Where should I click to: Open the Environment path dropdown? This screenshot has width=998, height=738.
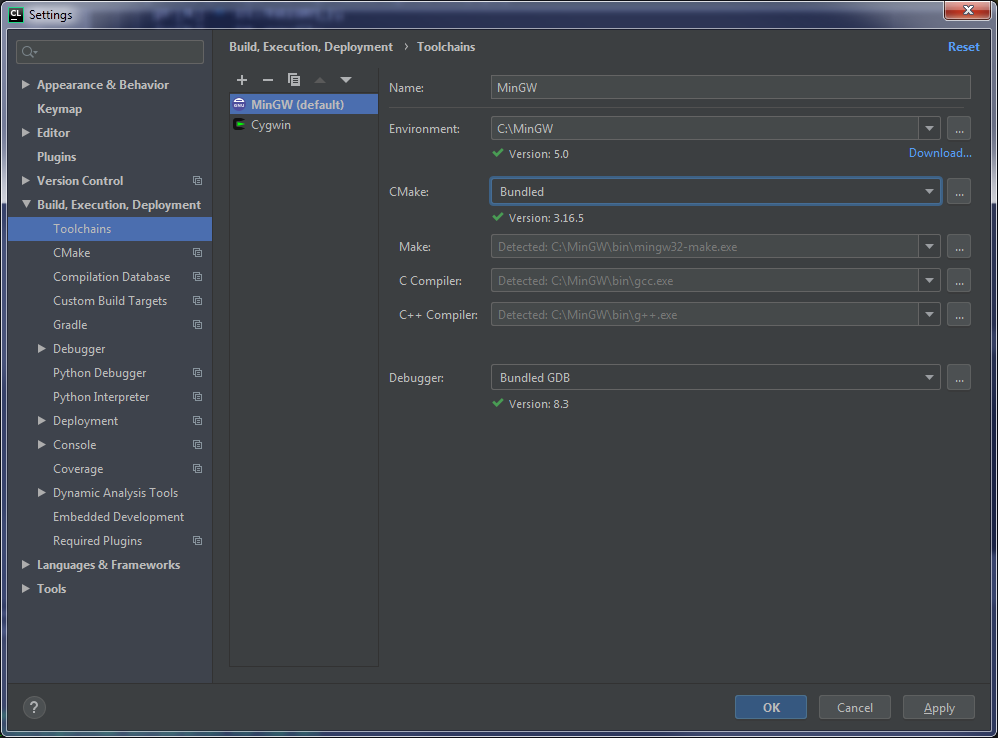[929, 129]
